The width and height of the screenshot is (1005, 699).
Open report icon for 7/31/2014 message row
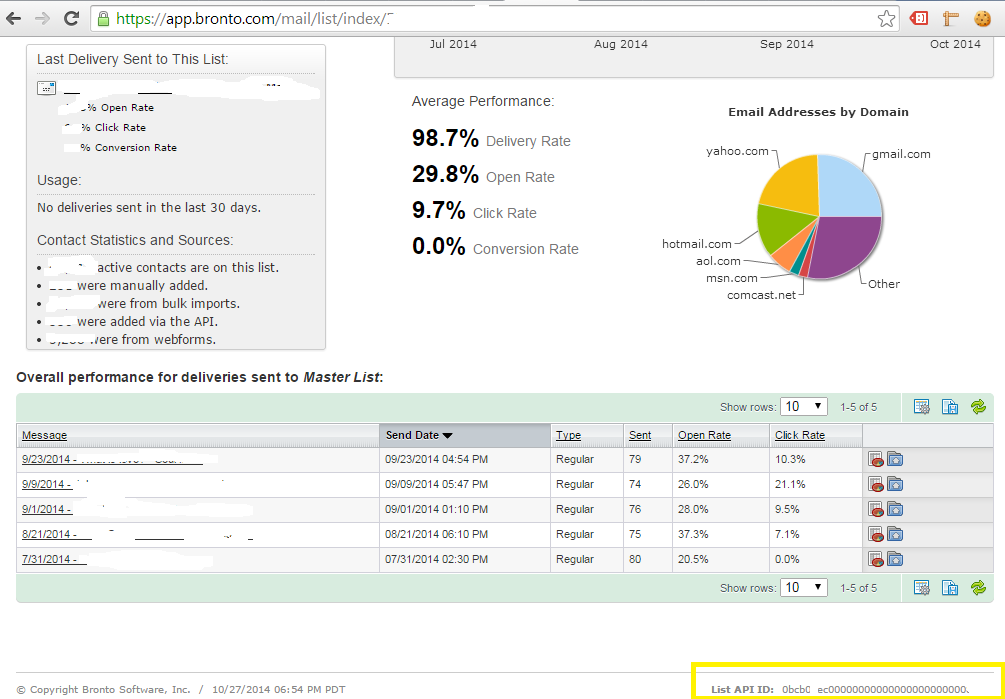pyautogui.click(x=875, y=559)
